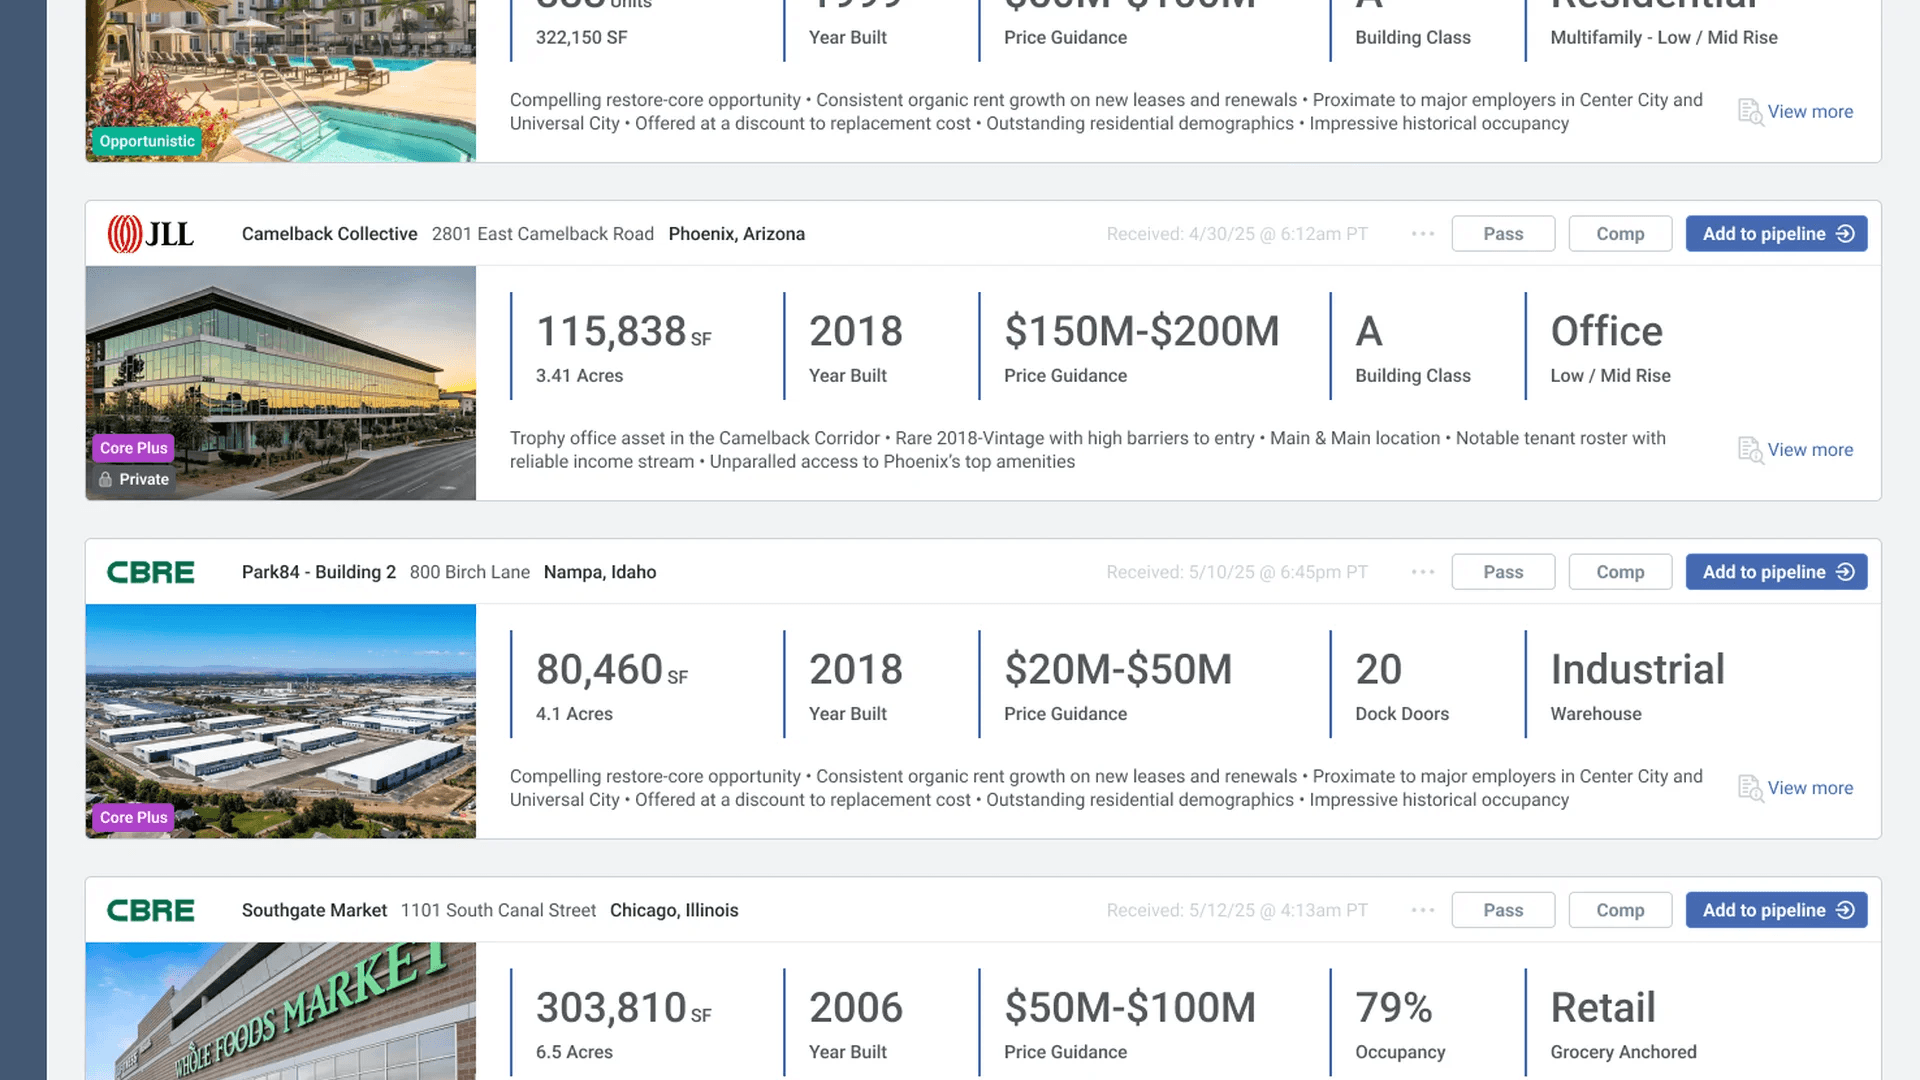The width and height of the screenshot is (1920, 1080).
Task: Click the Received 4/30/25 timestamp
Action: [x=1237, y=234]
